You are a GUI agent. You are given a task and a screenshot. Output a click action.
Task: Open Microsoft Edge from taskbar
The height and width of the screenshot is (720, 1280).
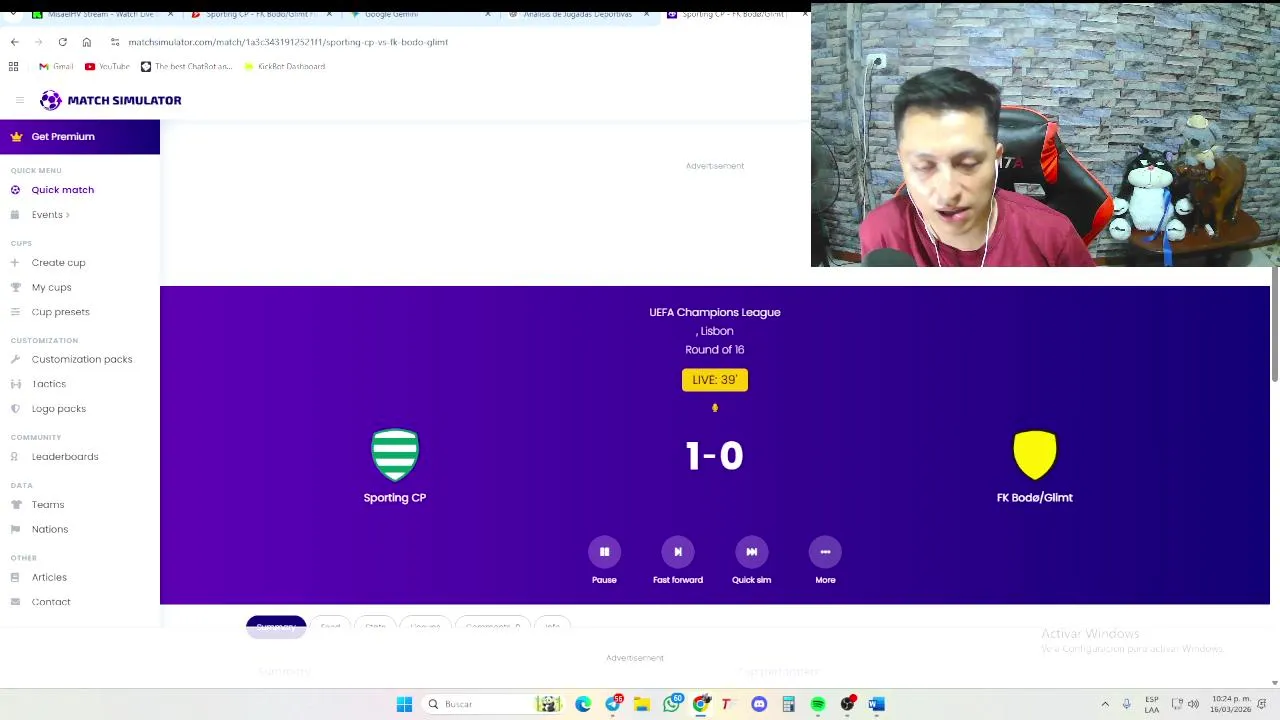583,704
